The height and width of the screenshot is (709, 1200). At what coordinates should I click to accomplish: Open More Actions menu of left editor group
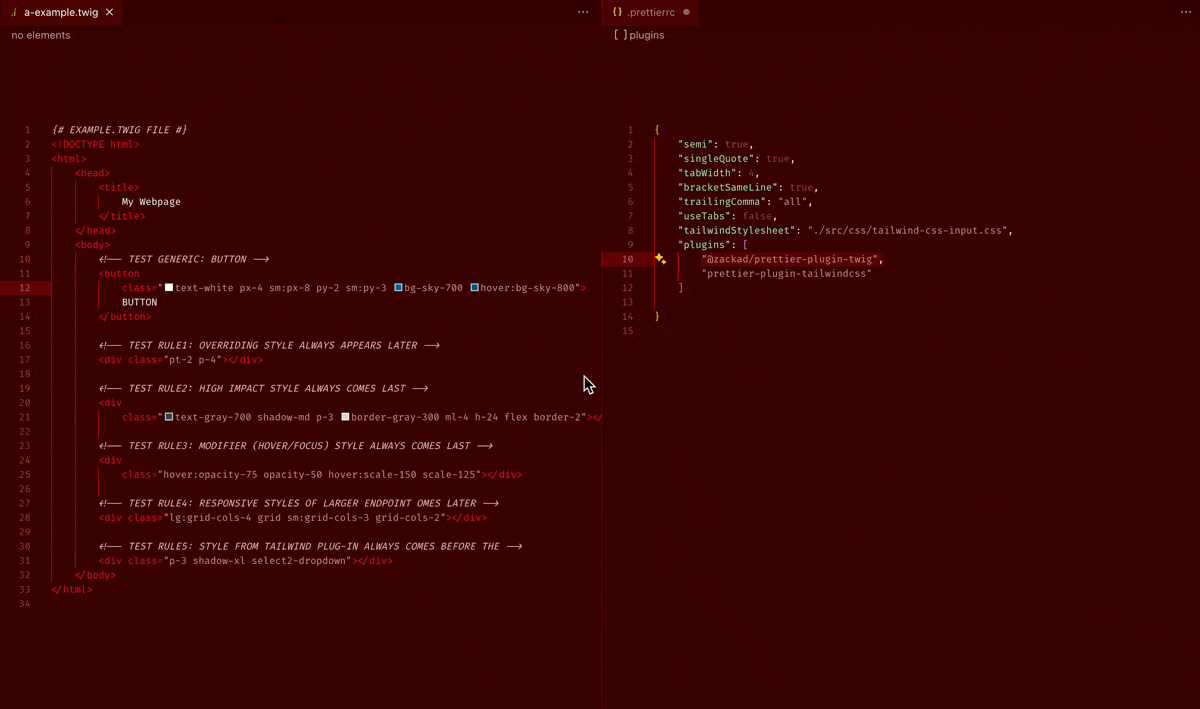583,12
